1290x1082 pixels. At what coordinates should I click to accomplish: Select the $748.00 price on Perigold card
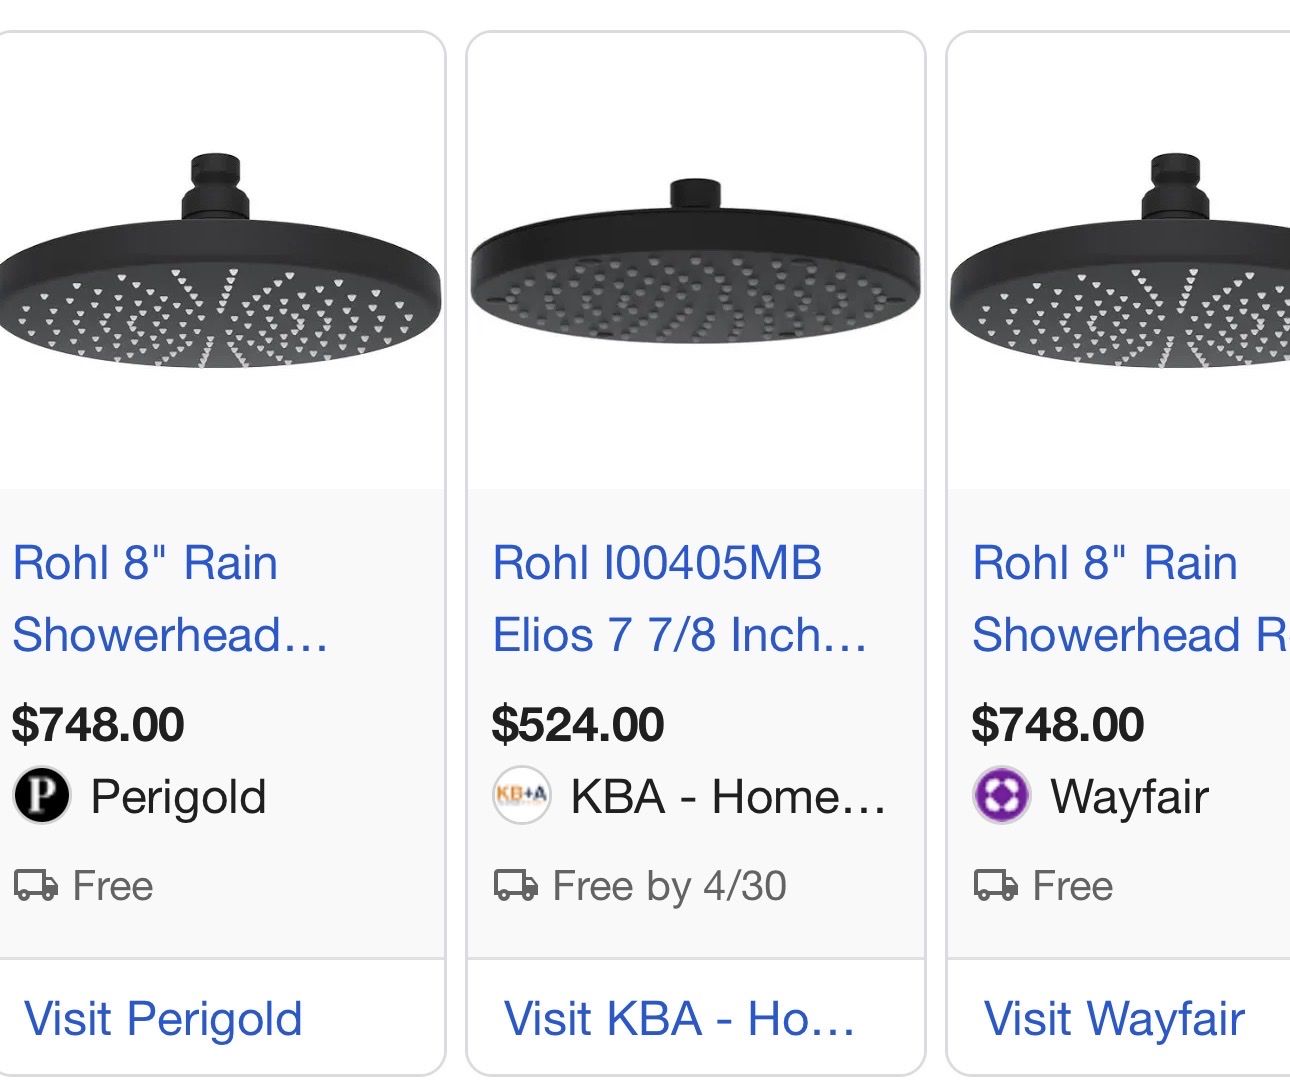tap(98, 724)
